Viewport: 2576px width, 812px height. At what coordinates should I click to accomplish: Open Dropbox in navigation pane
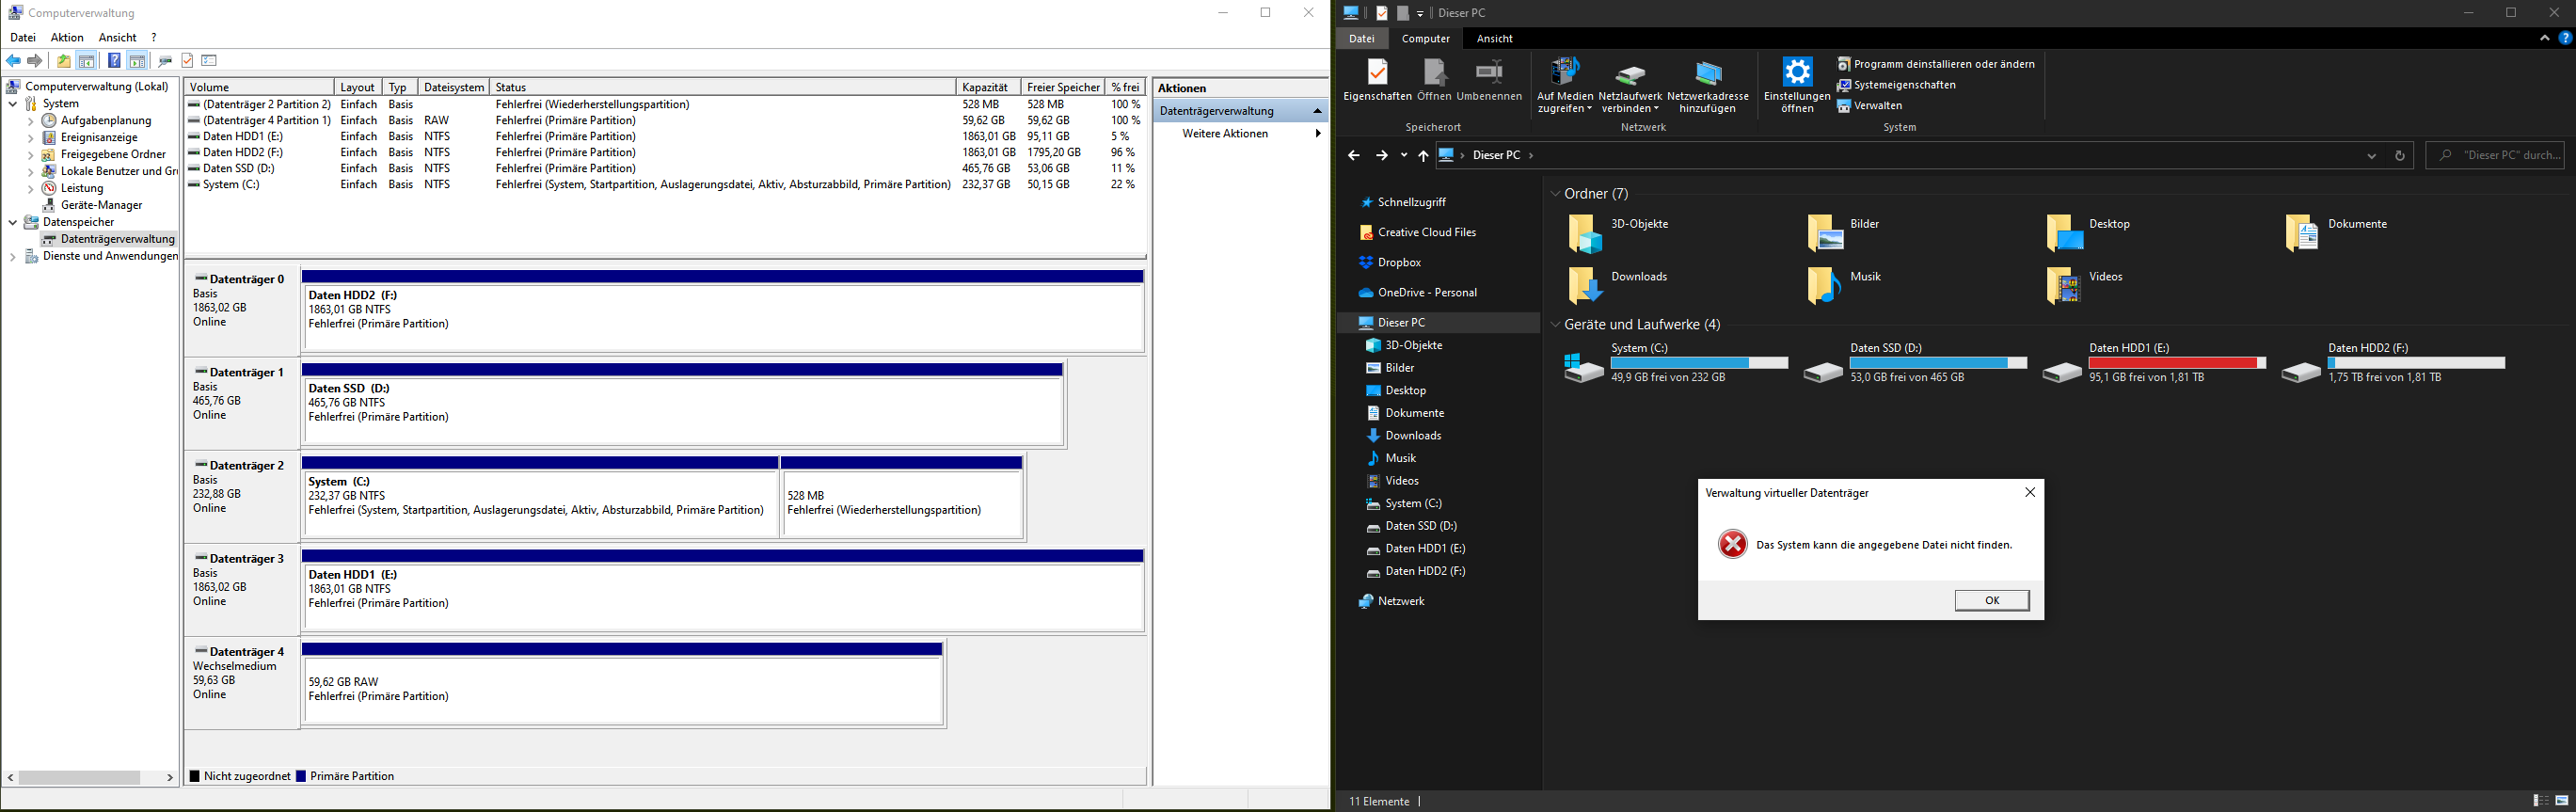point(1398,262)
